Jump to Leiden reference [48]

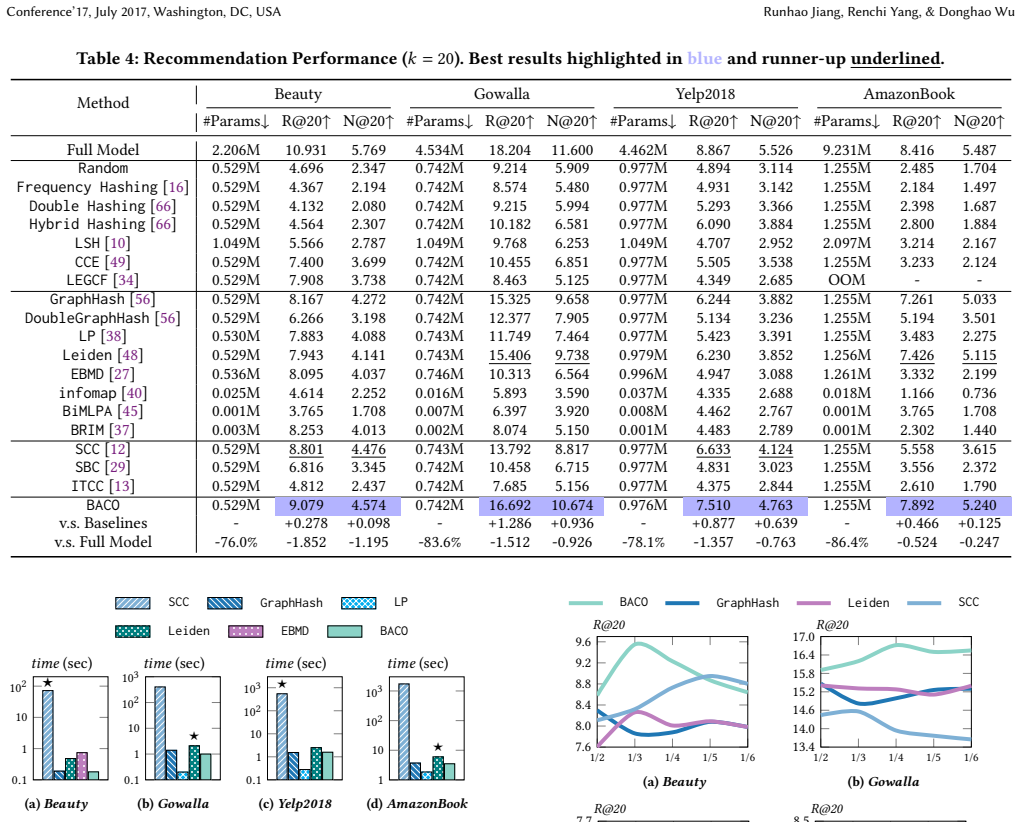[130, 356]
